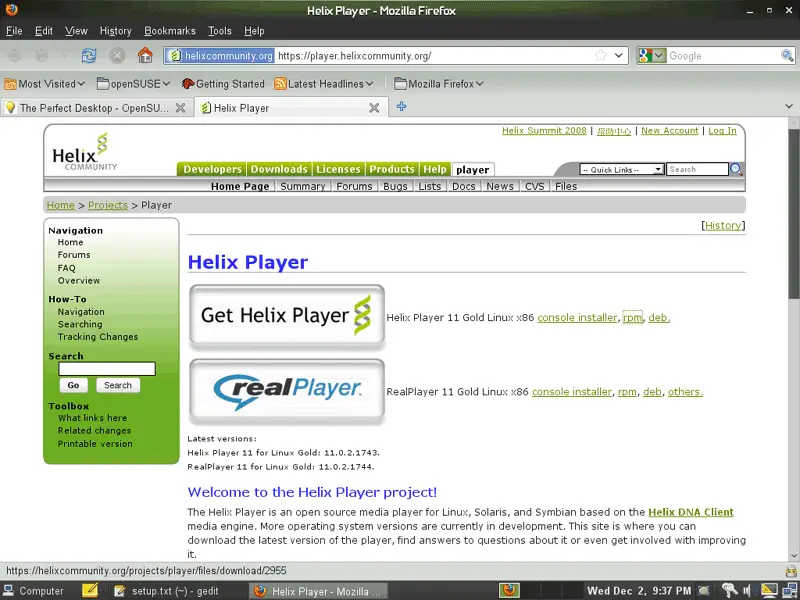Open a new tab with the plus icon
The image size is (800, 600).
tap(402, 107)
